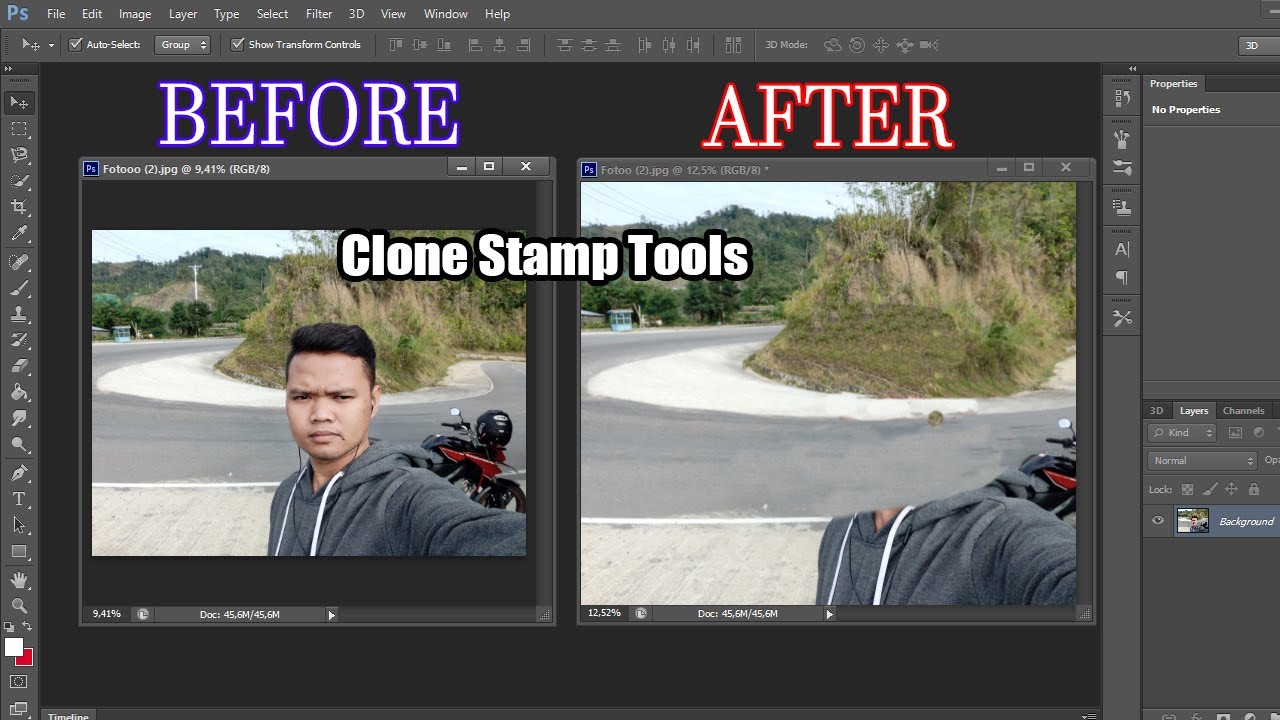This screenshot has height=720, width=1280.
Task: Select the Dodge tool
Action: tap(19, 444)
